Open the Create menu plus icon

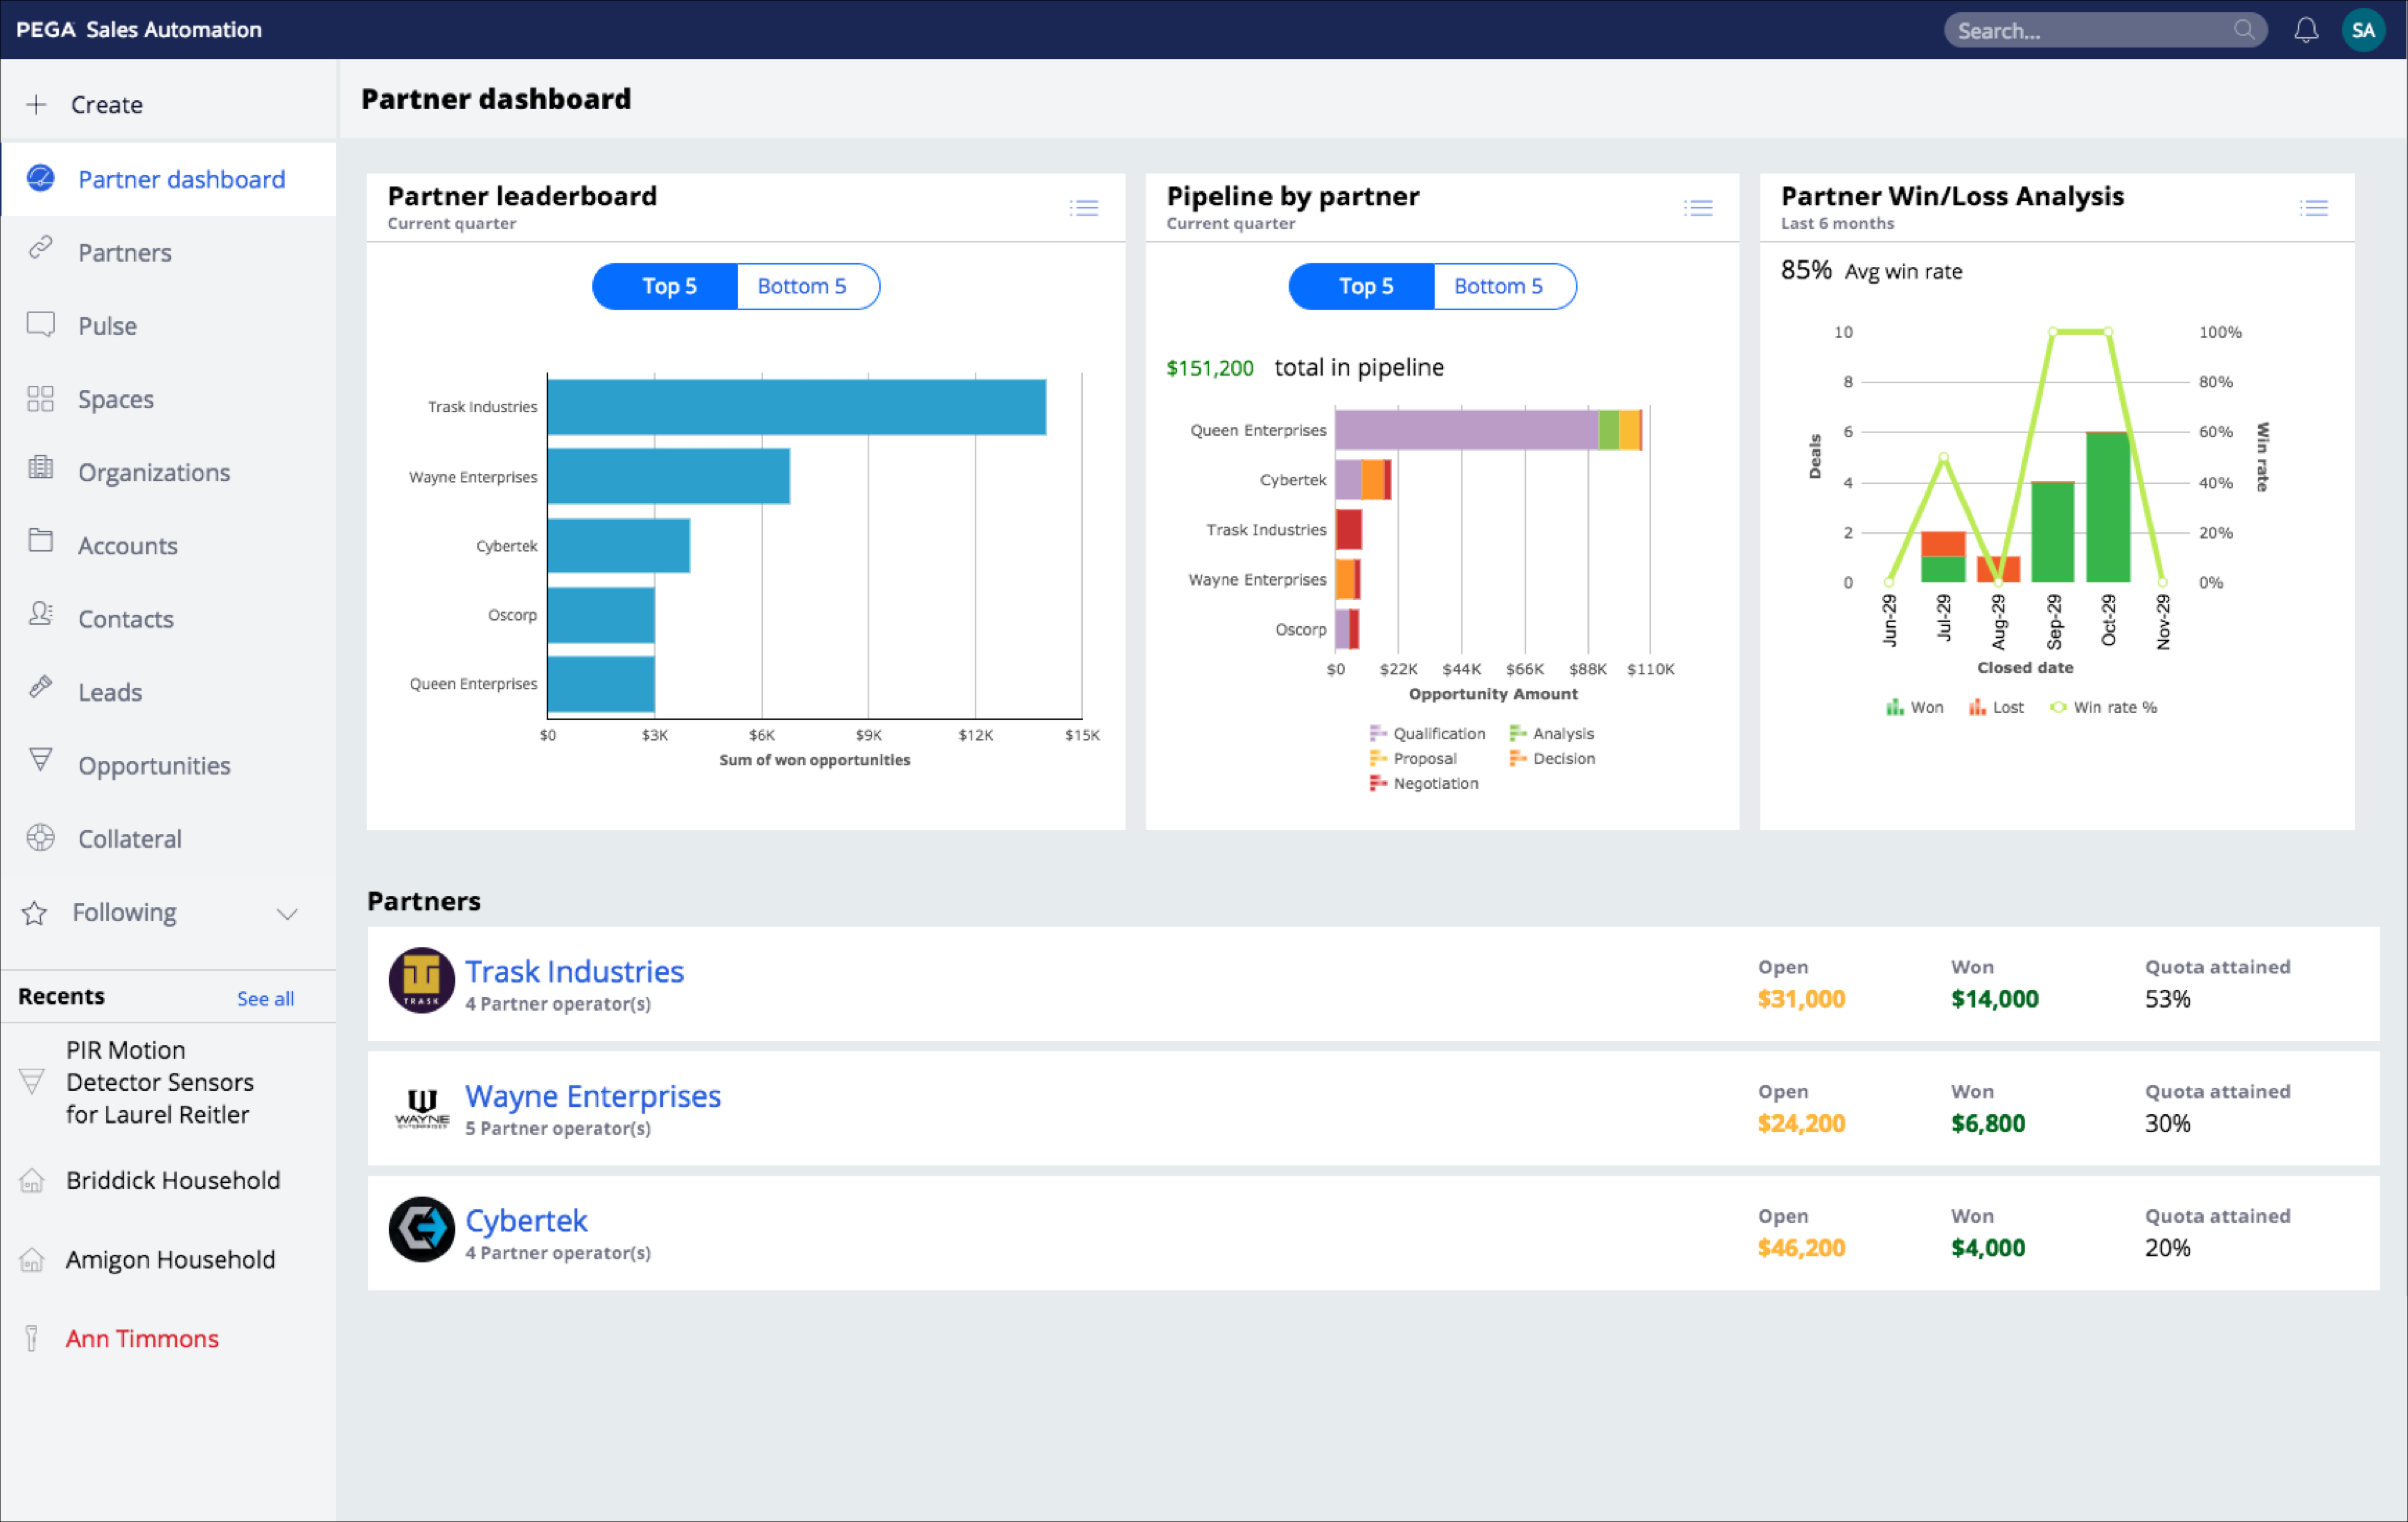click(x=36, y=103)
